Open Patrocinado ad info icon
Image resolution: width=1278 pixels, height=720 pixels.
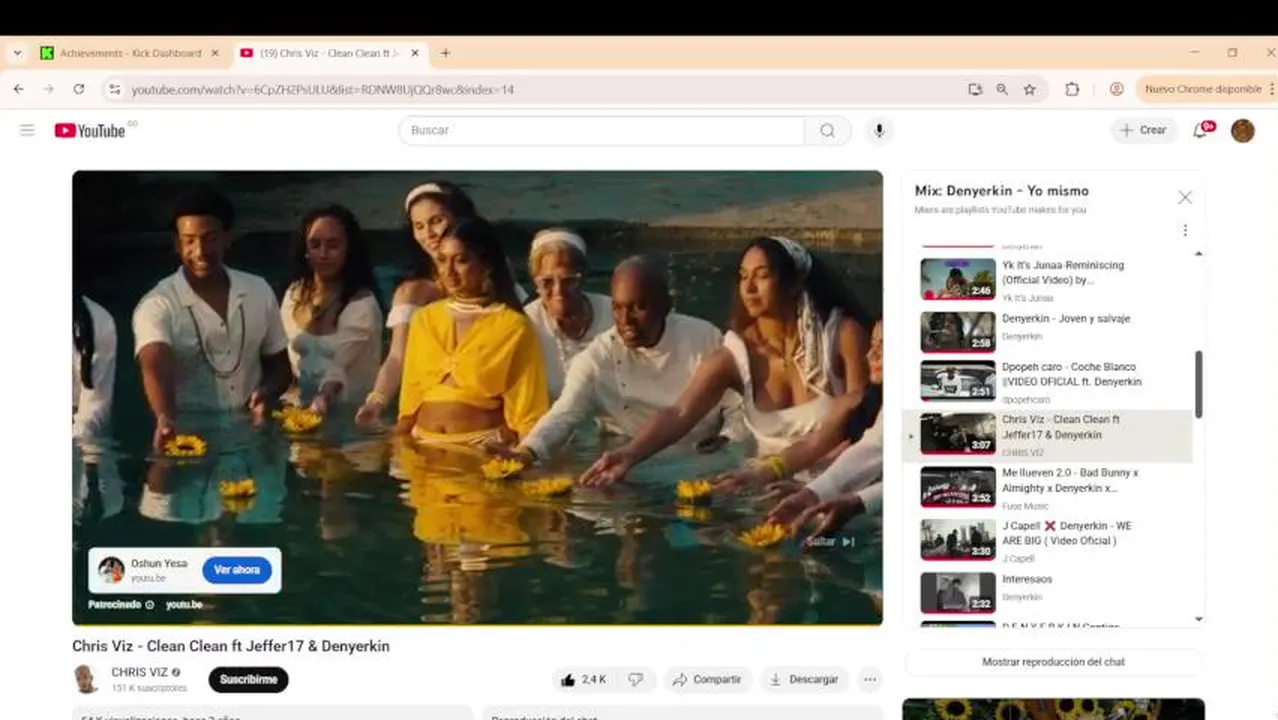click(150, 605)
